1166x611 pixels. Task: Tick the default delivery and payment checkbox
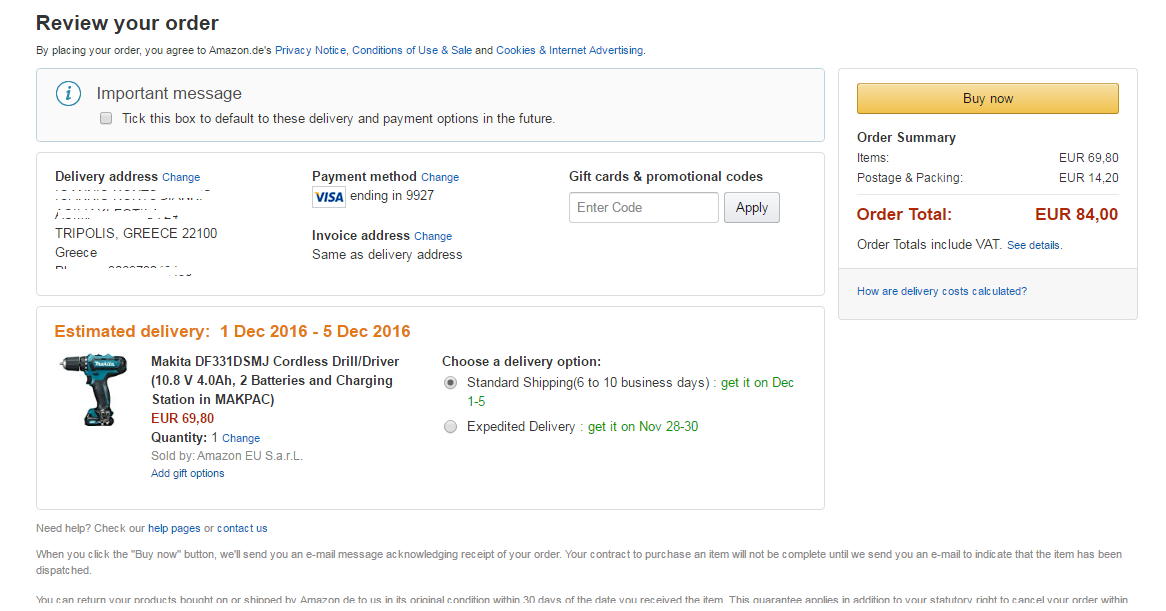point(106,118)
